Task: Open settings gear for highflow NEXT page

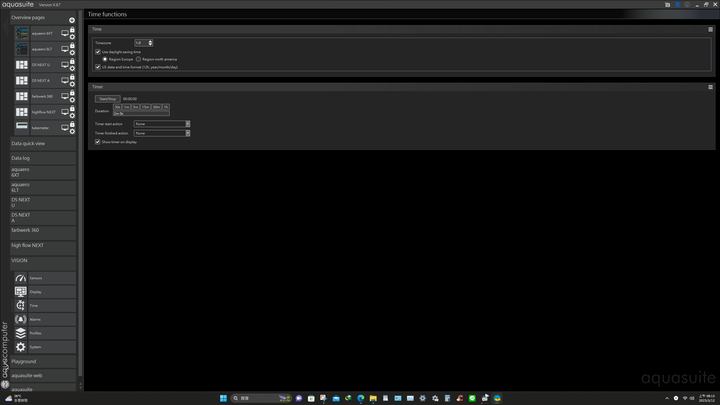Action: pyautogui.click(x=72, y=116)
